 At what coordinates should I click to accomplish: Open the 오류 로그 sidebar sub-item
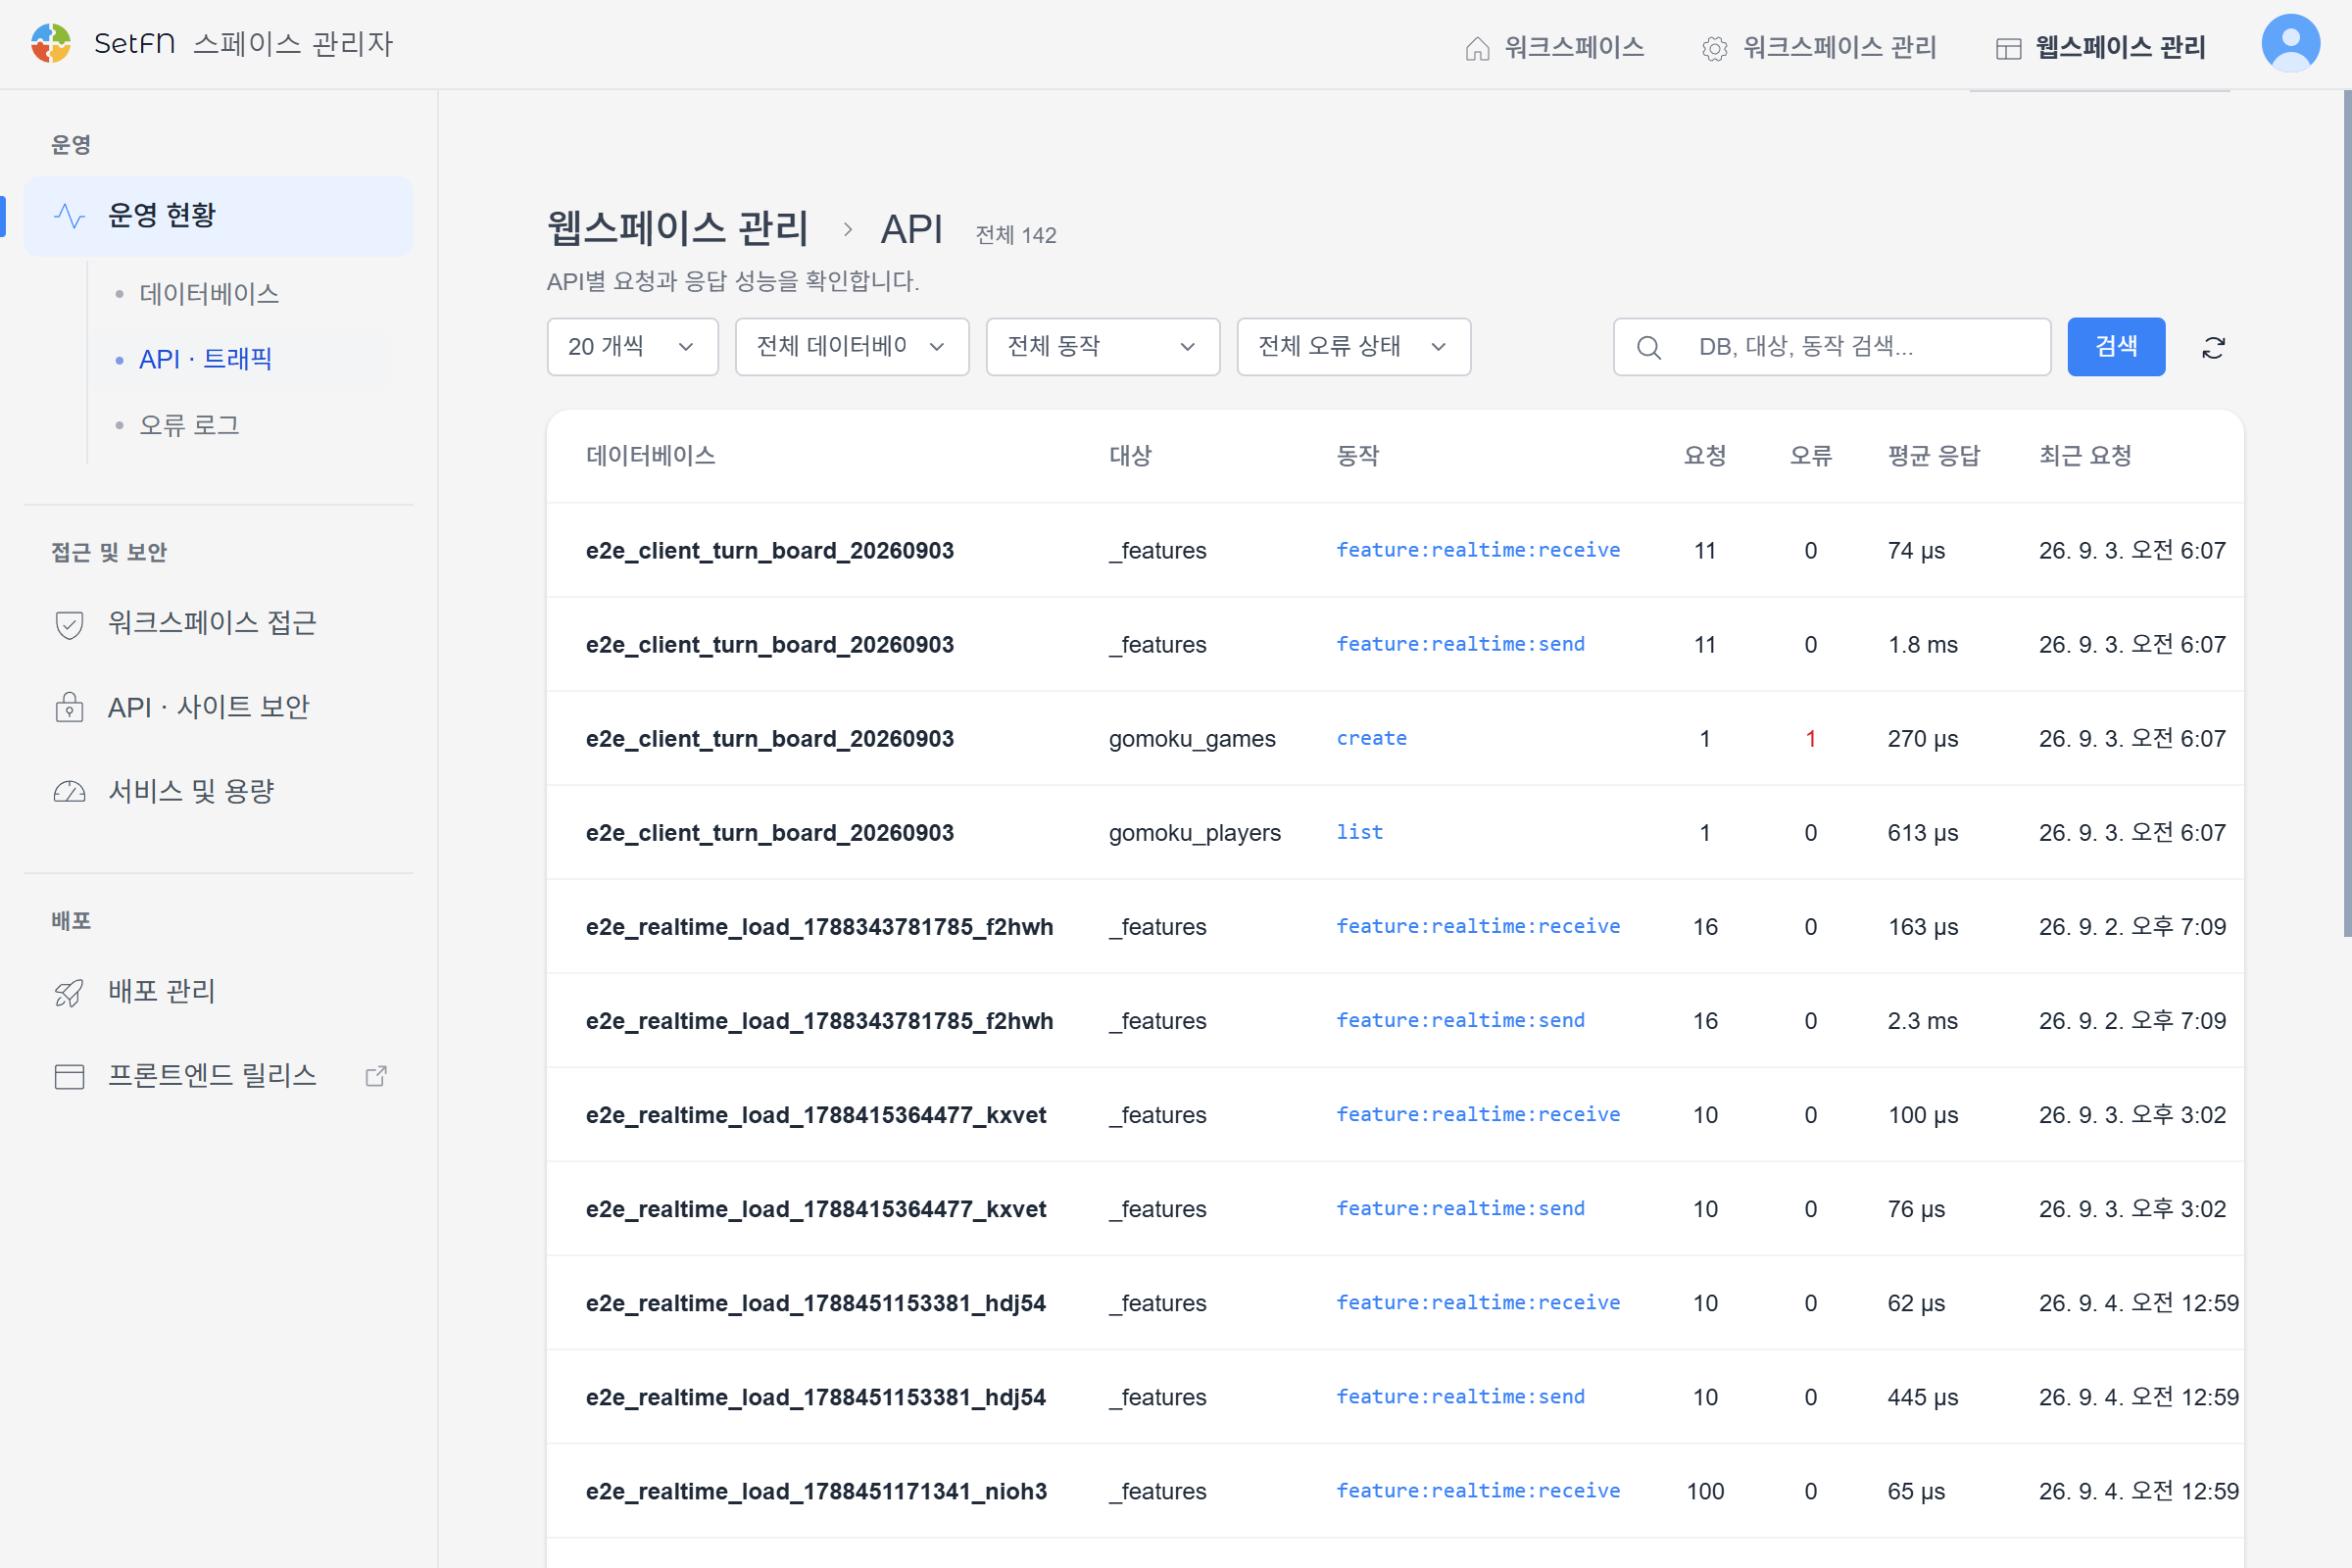click(189, 425)
